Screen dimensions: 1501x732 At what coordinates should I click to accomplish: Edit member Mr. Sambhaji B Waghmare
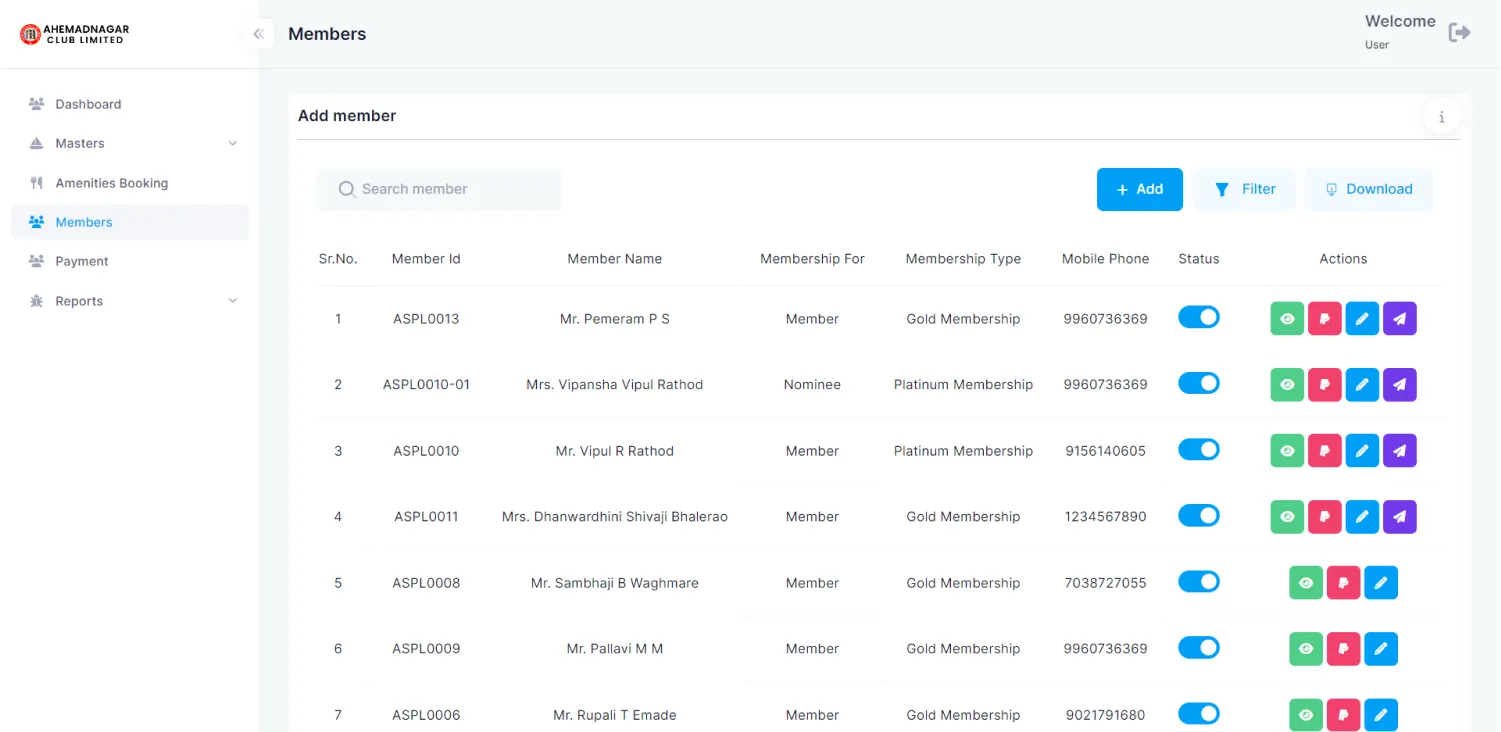[1381, 583]
